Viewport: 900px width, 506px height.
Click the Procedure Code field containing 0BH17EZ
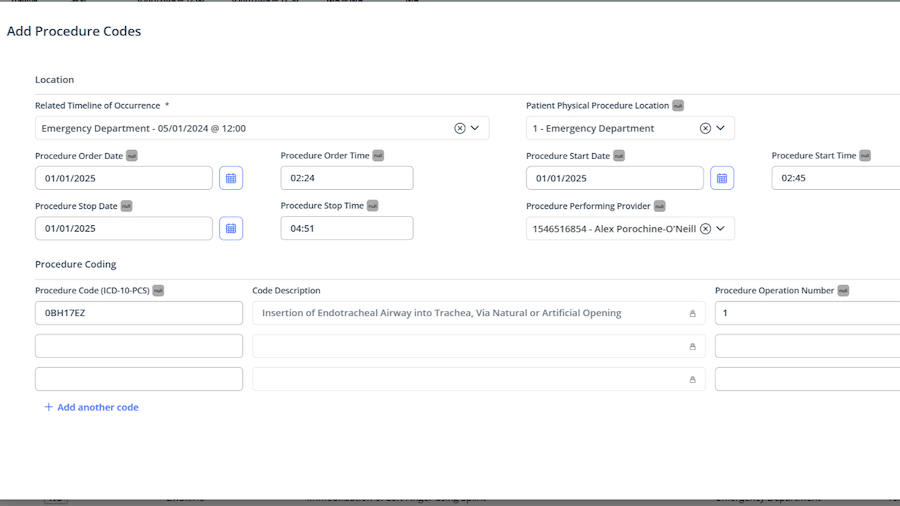139,313
